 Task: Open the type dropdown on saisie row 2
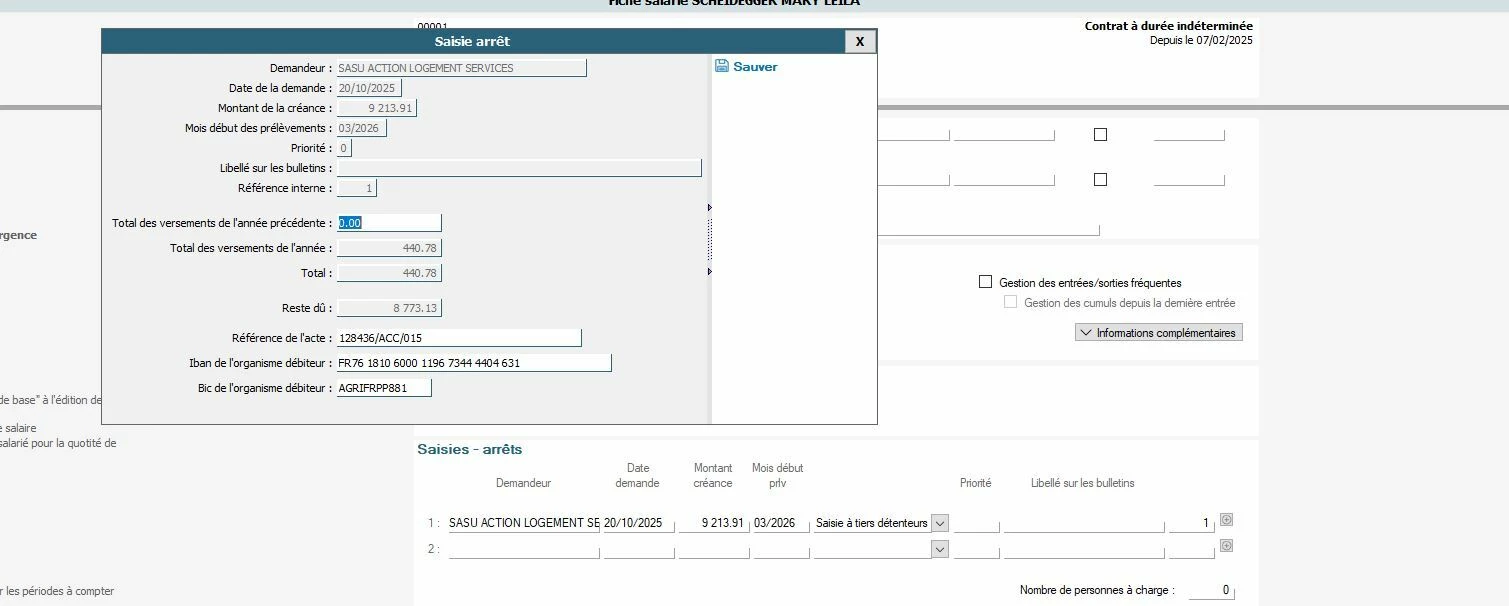coord(940,549)
